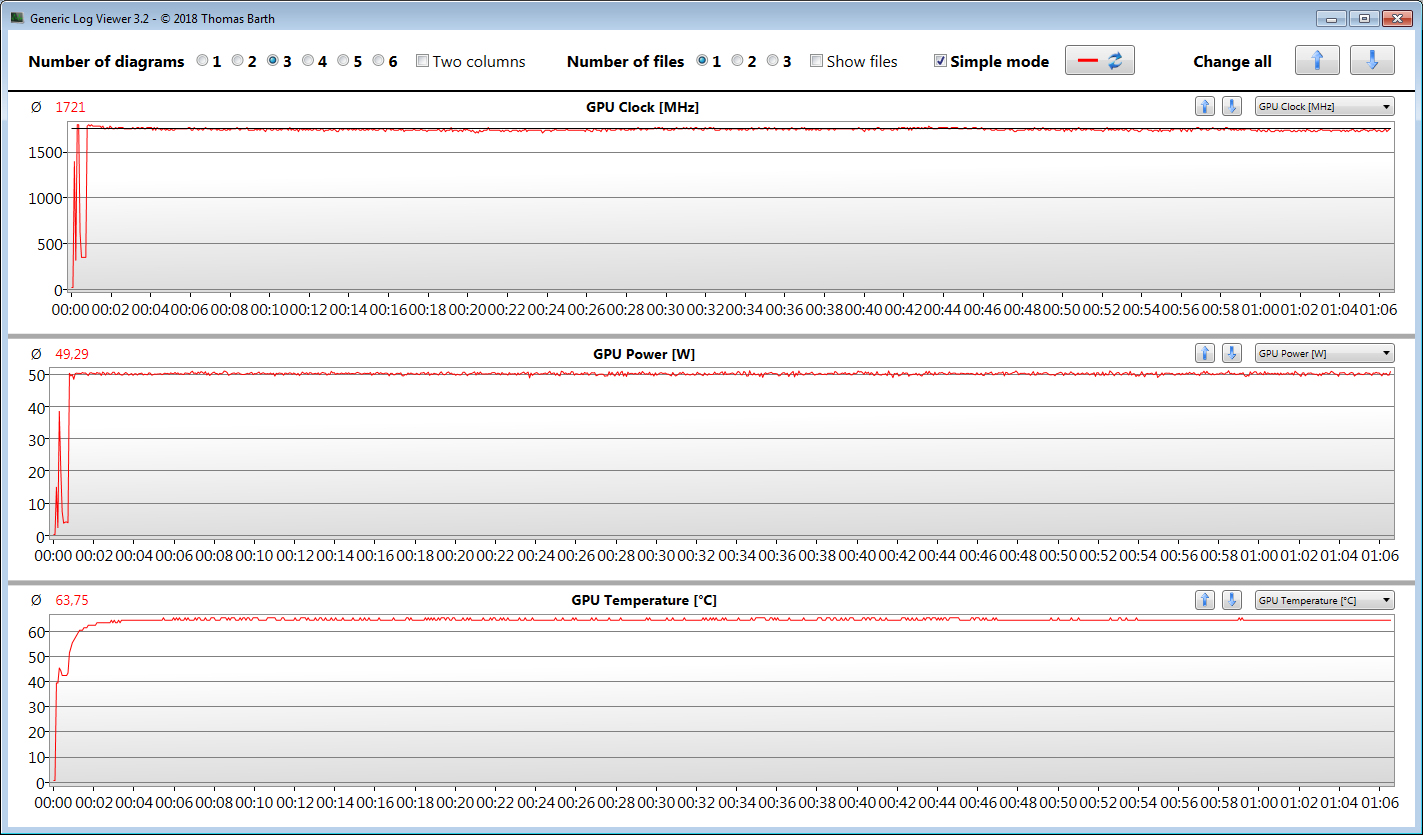Set number of files to 3
The height and width of the screenshot is (835, 1423).
coord(772,61)
